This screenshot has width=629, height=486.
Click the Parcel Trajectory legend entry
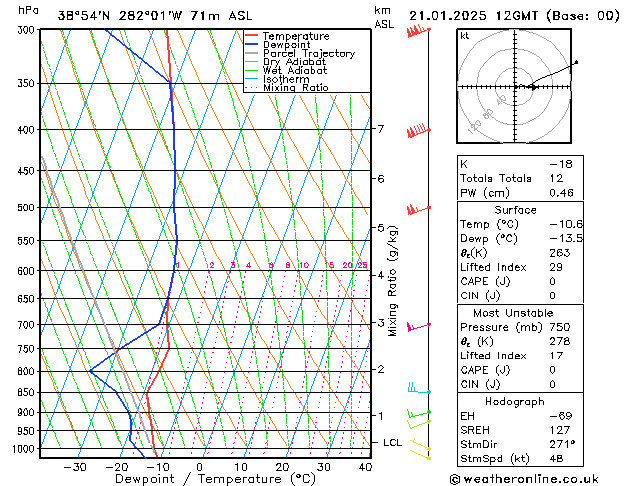click(x=300, y=53)
